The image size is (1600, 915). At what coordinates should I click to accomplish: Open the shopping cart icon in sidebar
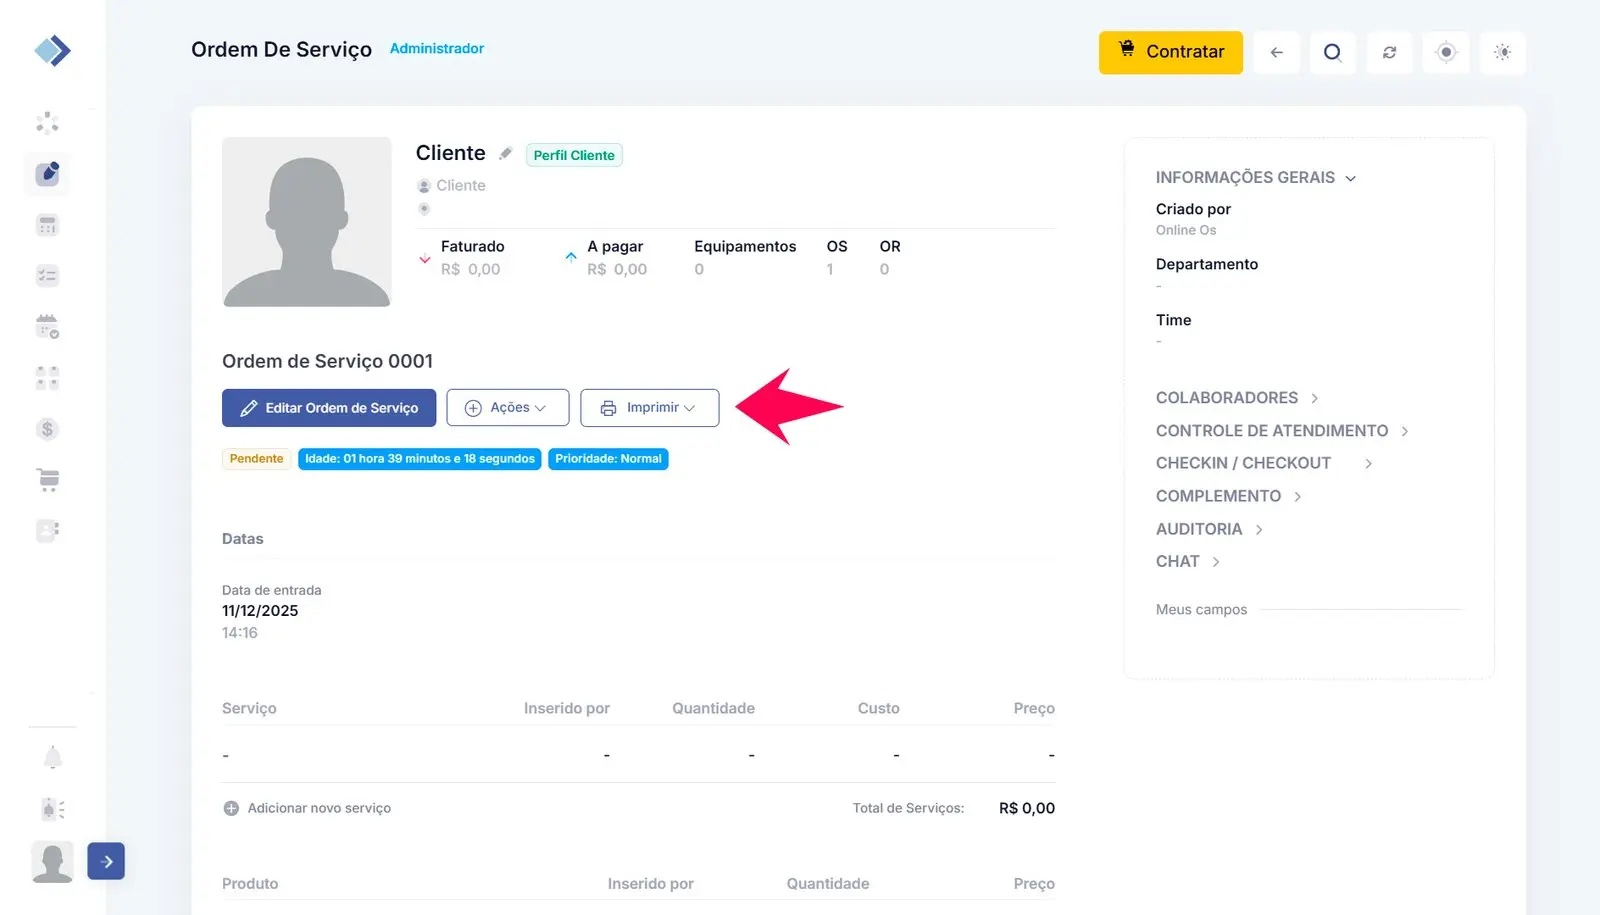click(x=47, y=480)
